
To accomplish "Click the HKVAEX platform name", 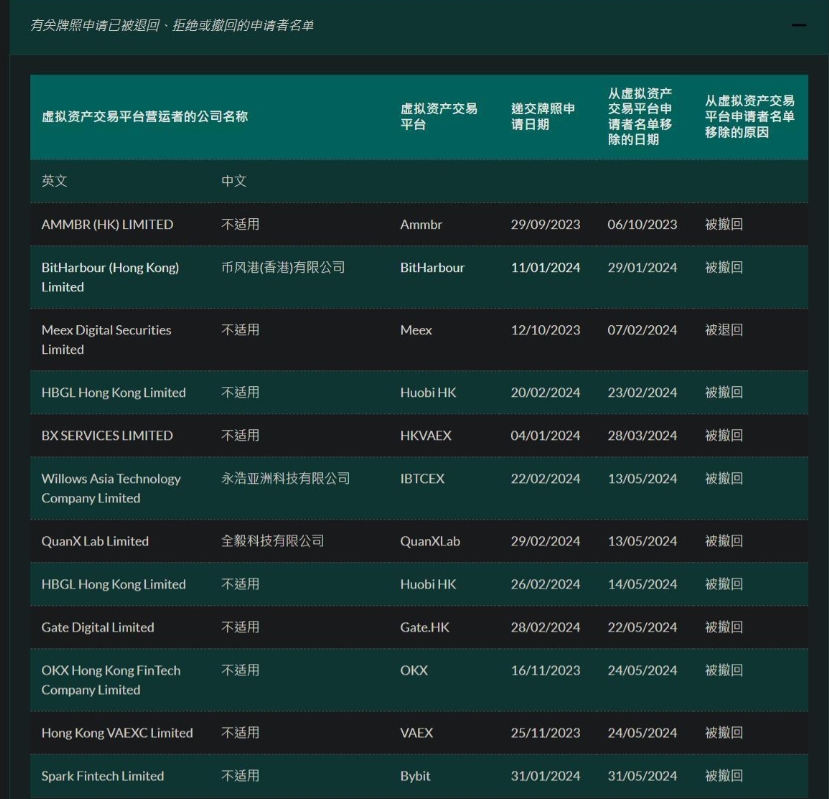I will coord(426,436).
